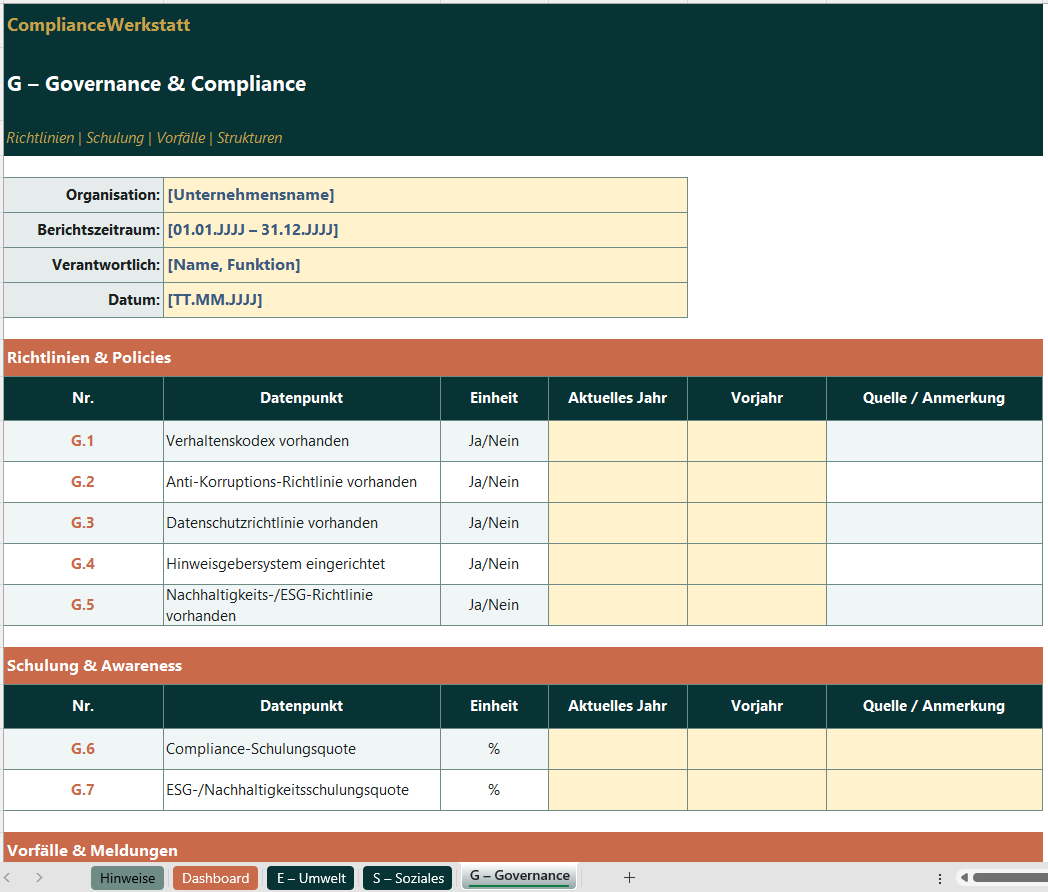Click G.4 Hinweisgebersystem Vorjahr cell
This screenshot has width=1048, height=892.
click(x=756, y=564)
